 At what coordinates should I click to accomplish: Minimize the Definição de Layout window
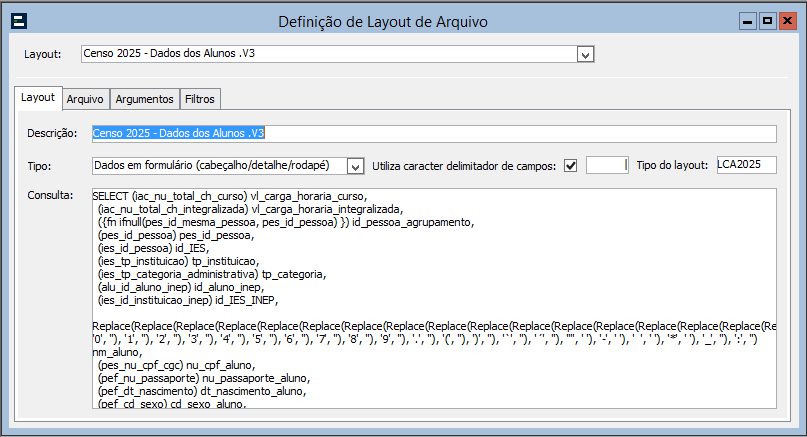[748, 21]
